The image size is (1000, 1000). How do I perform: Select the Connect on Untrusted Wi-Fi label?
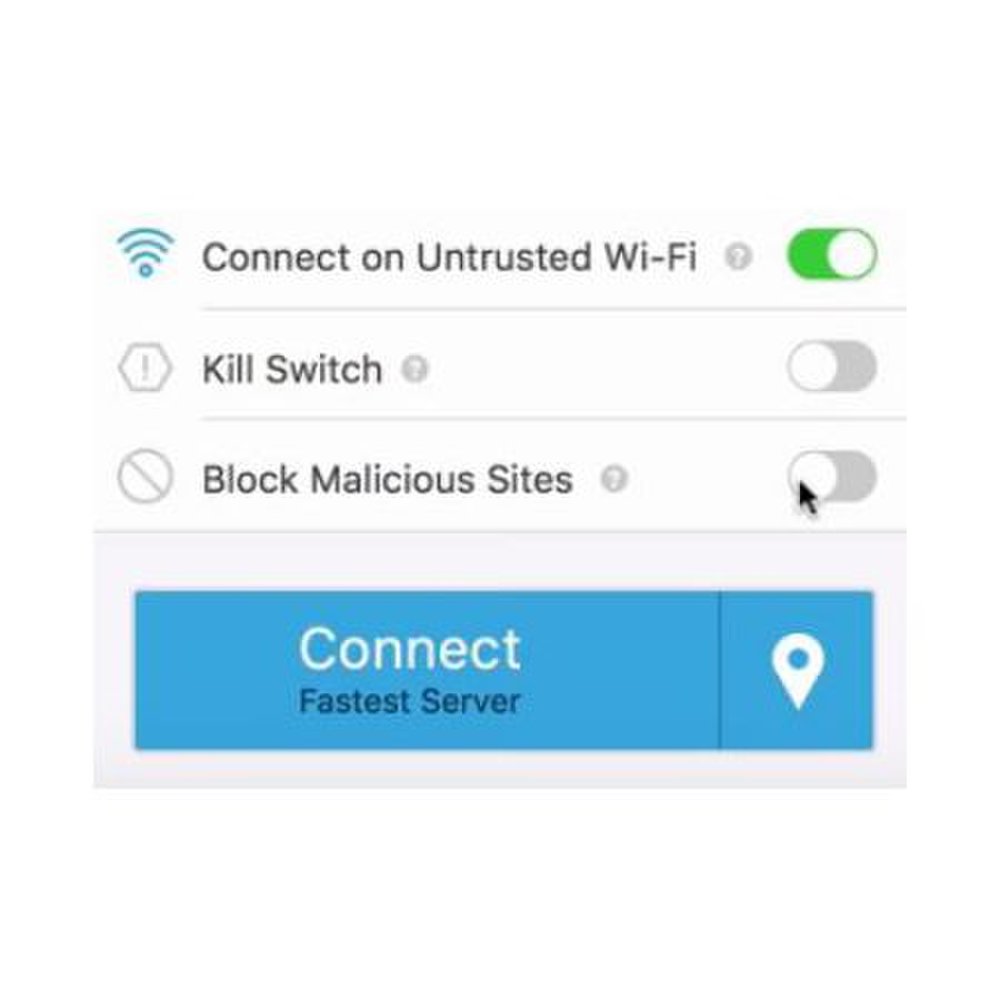point(450,257)
